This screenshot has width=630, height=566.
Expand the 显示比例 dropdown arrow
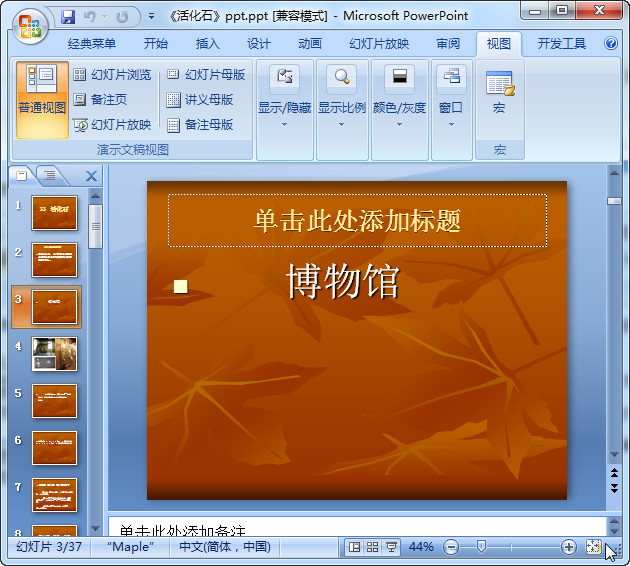(x=342, y=125)
